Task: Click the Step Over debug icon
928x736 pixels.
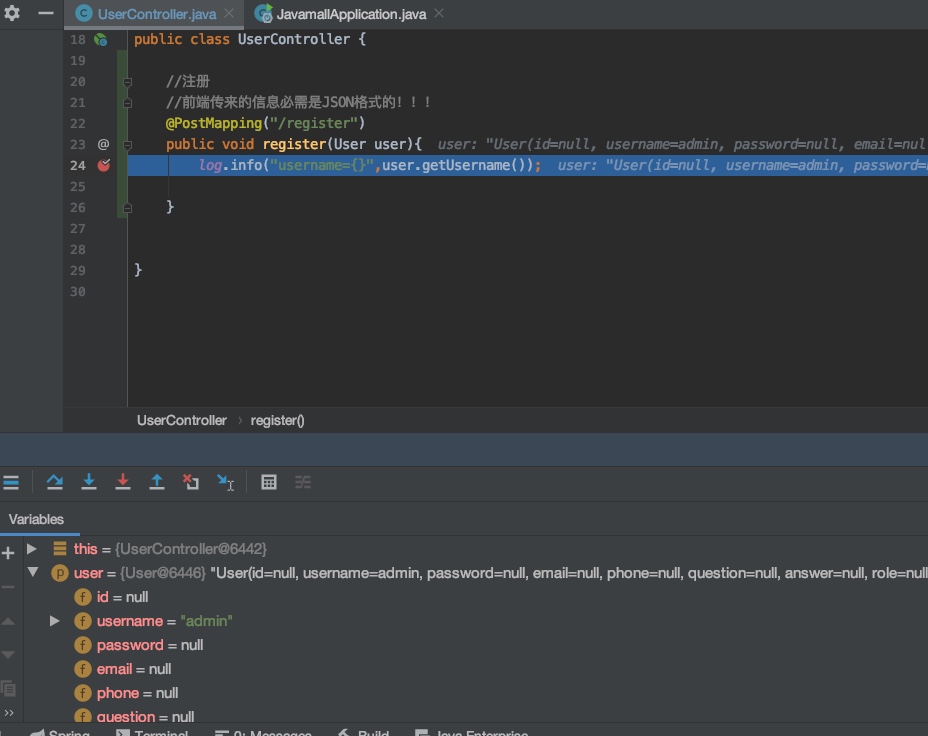Action: tap(55, 482)
